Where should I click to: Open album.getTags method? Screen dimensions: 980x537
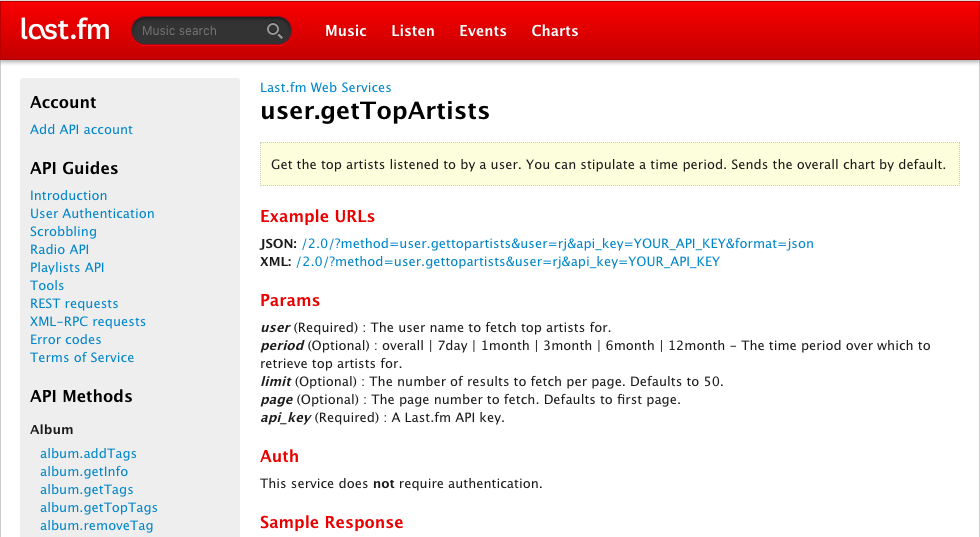pos(86,489)
